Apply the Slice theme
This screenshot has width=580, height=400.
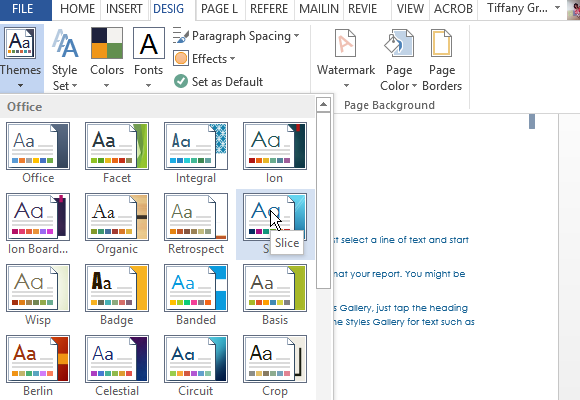[x=275, y=224]
